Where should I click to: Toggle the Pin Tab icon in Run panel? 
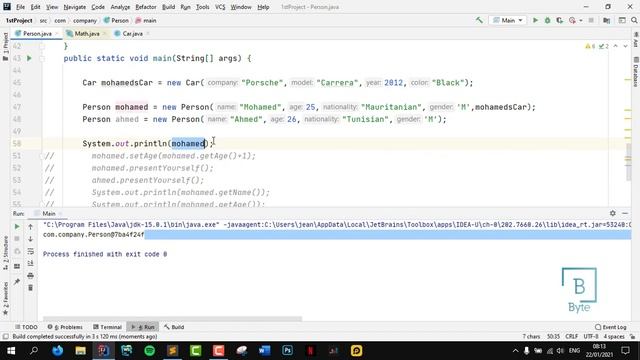click(17, 282)
